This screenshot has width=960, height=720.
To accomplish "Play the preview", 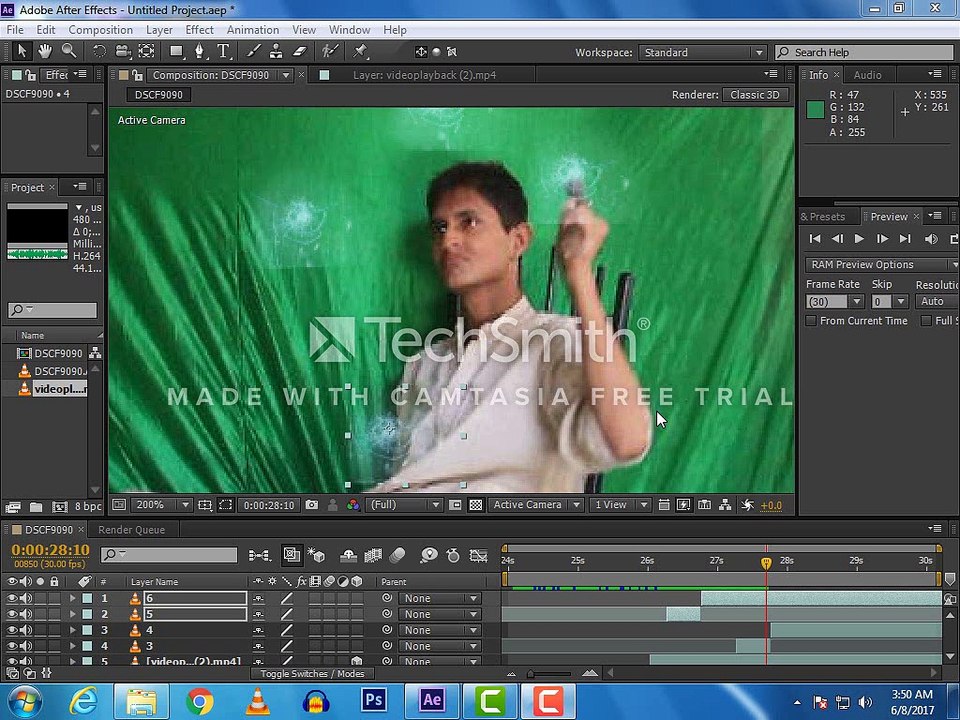I will (859, 239).
